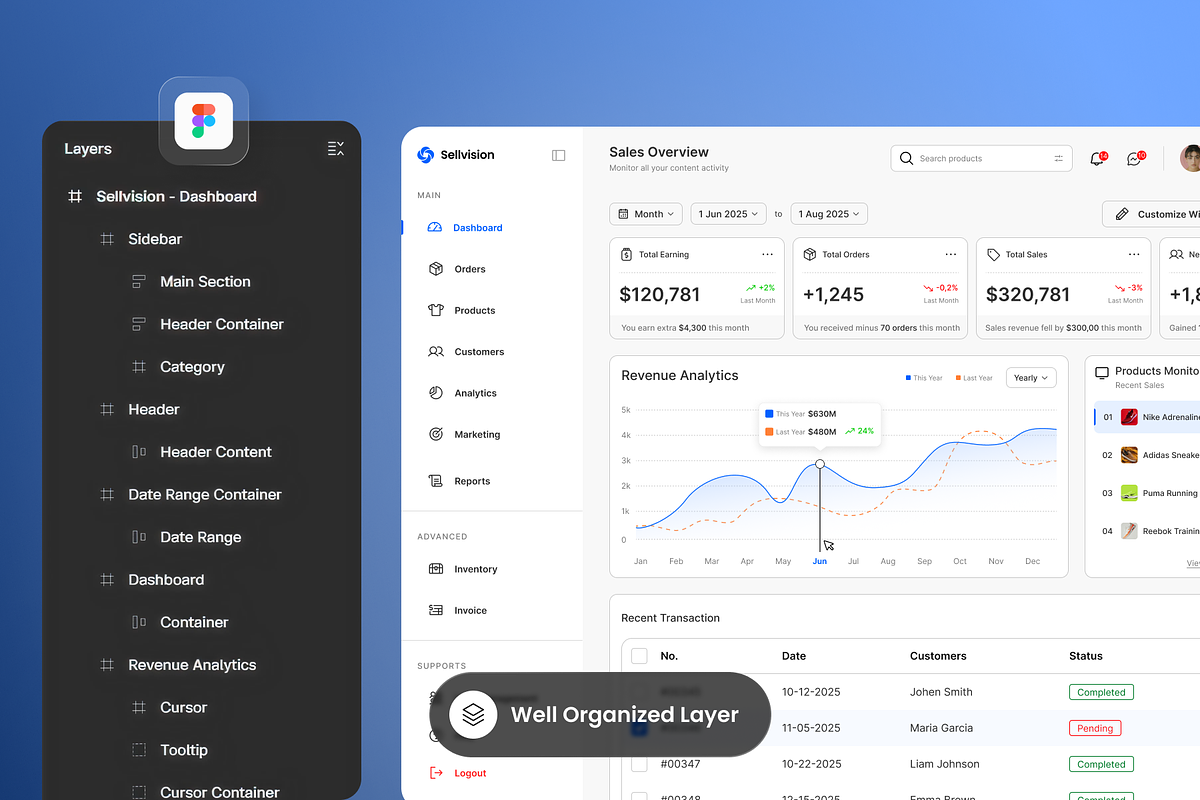
Task: Click the Logout link
Action: tap(470, 773)
